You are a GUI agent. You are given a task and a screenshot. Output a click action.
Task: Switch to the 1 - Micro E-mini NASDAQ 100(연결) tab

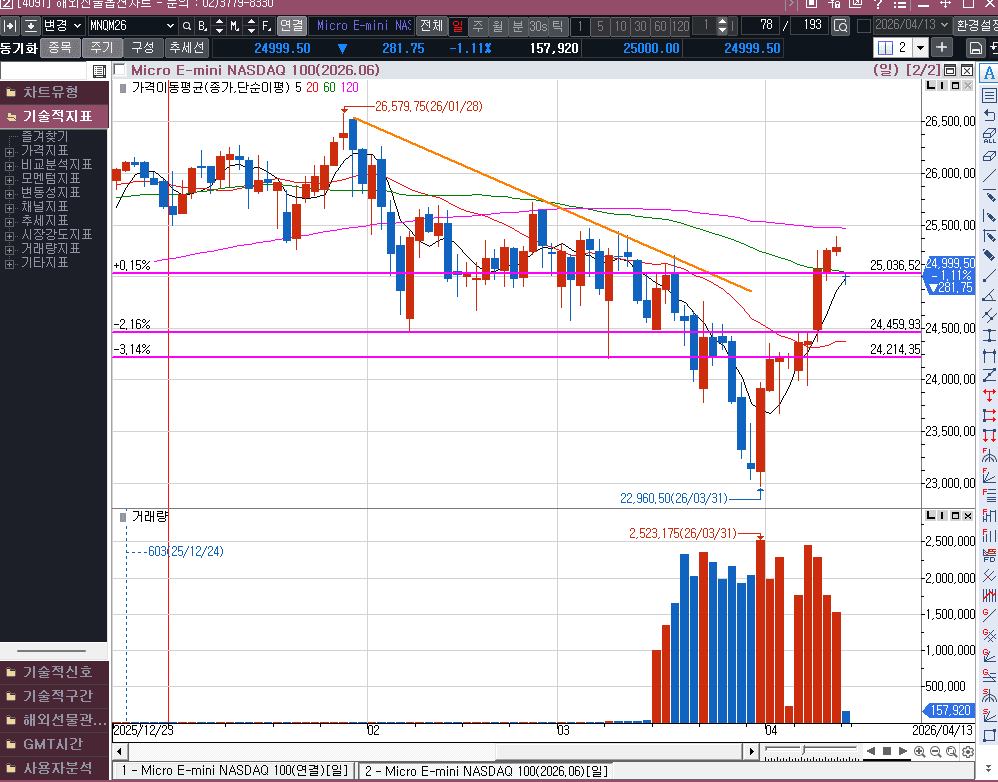233,770
